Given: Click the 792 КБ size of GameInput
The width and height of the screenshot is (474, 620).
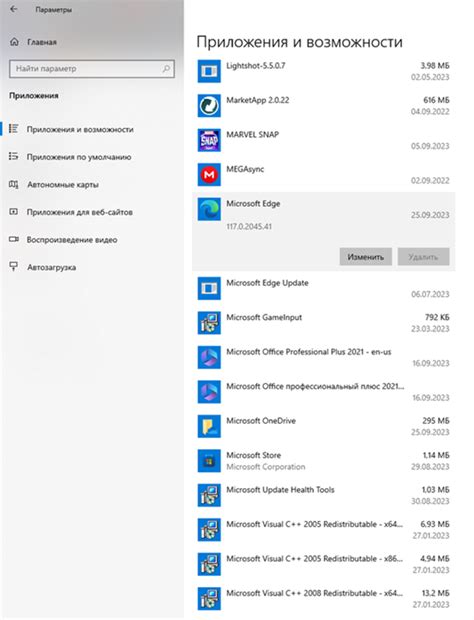Looking at the screenshot, I should [437, 317].
